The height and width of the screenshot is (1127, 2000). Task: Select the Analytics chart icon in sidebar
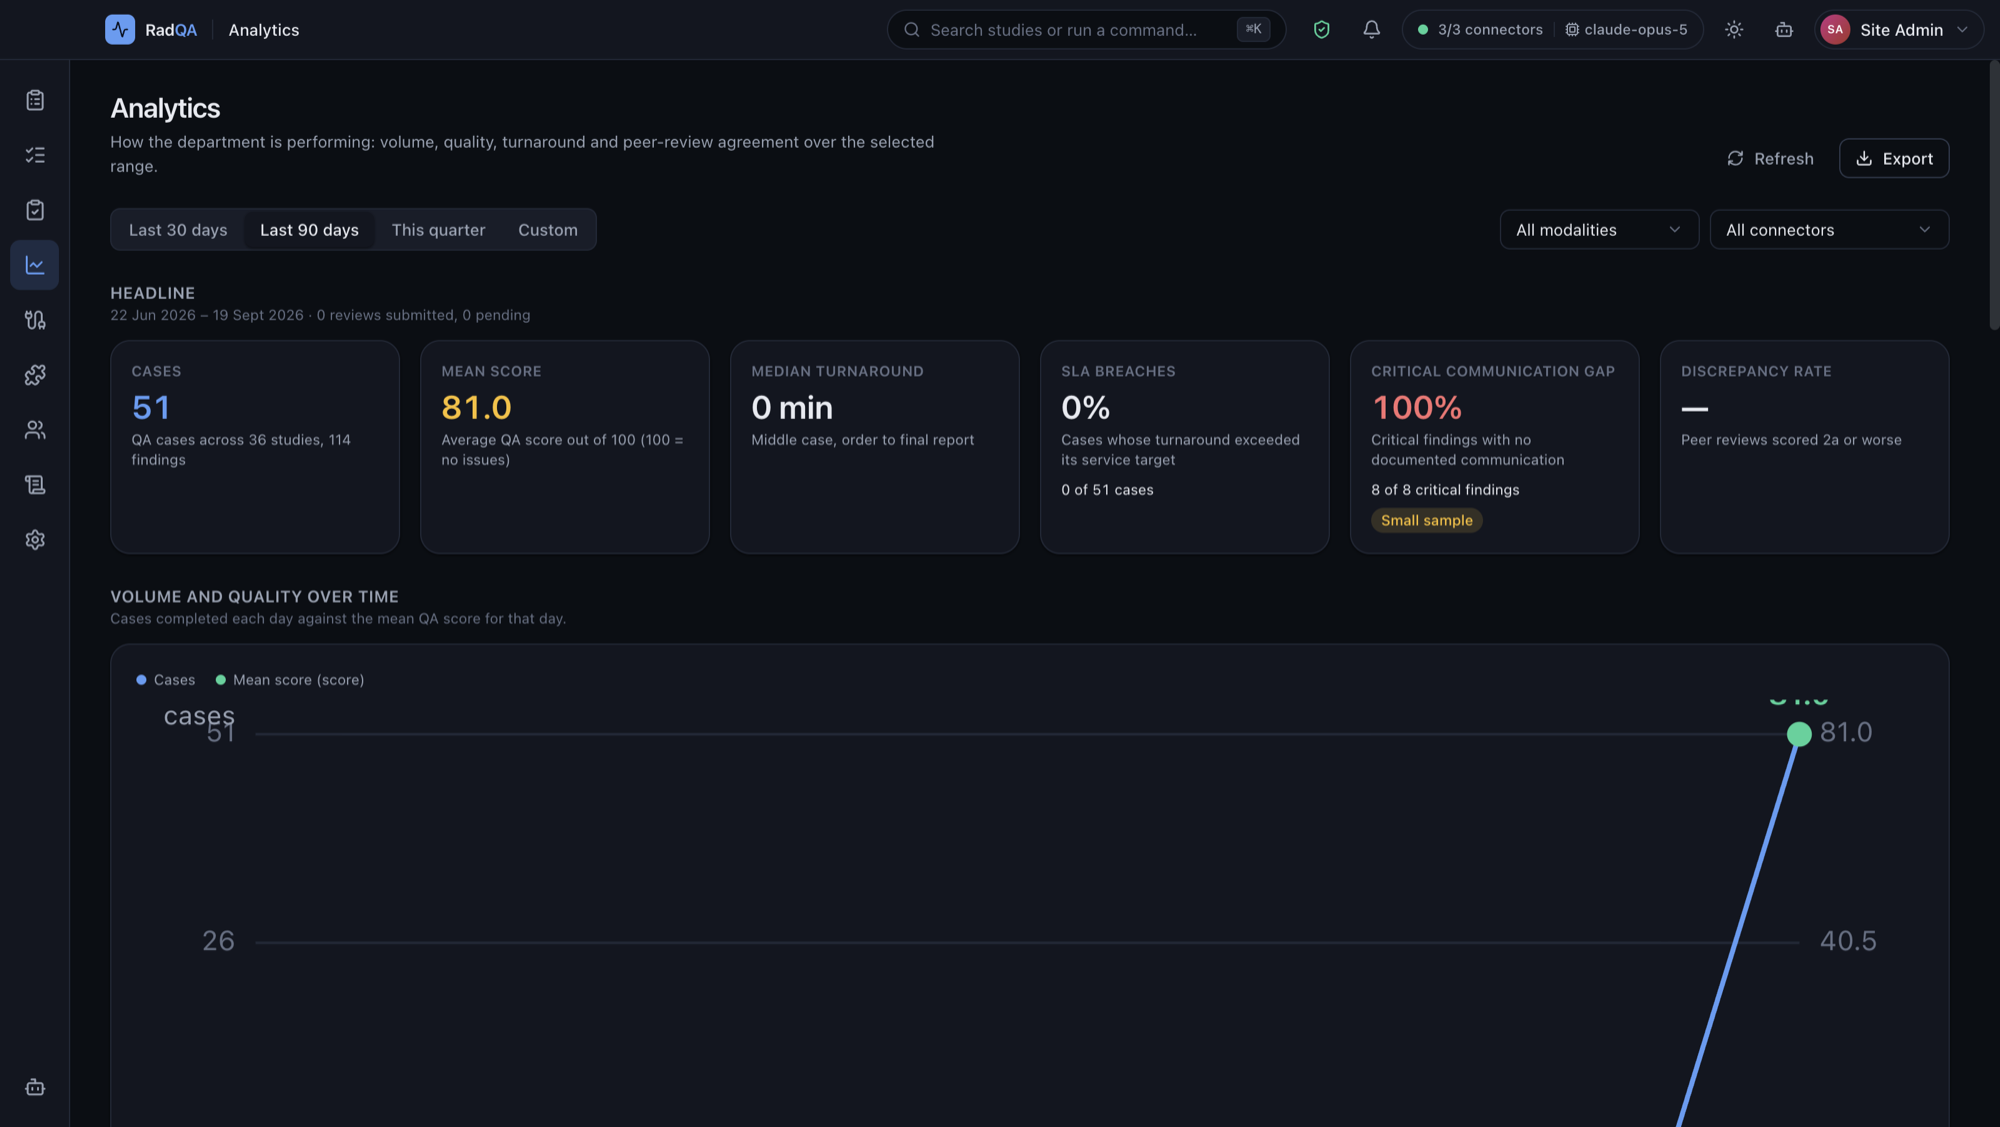(x=35, y=265)
